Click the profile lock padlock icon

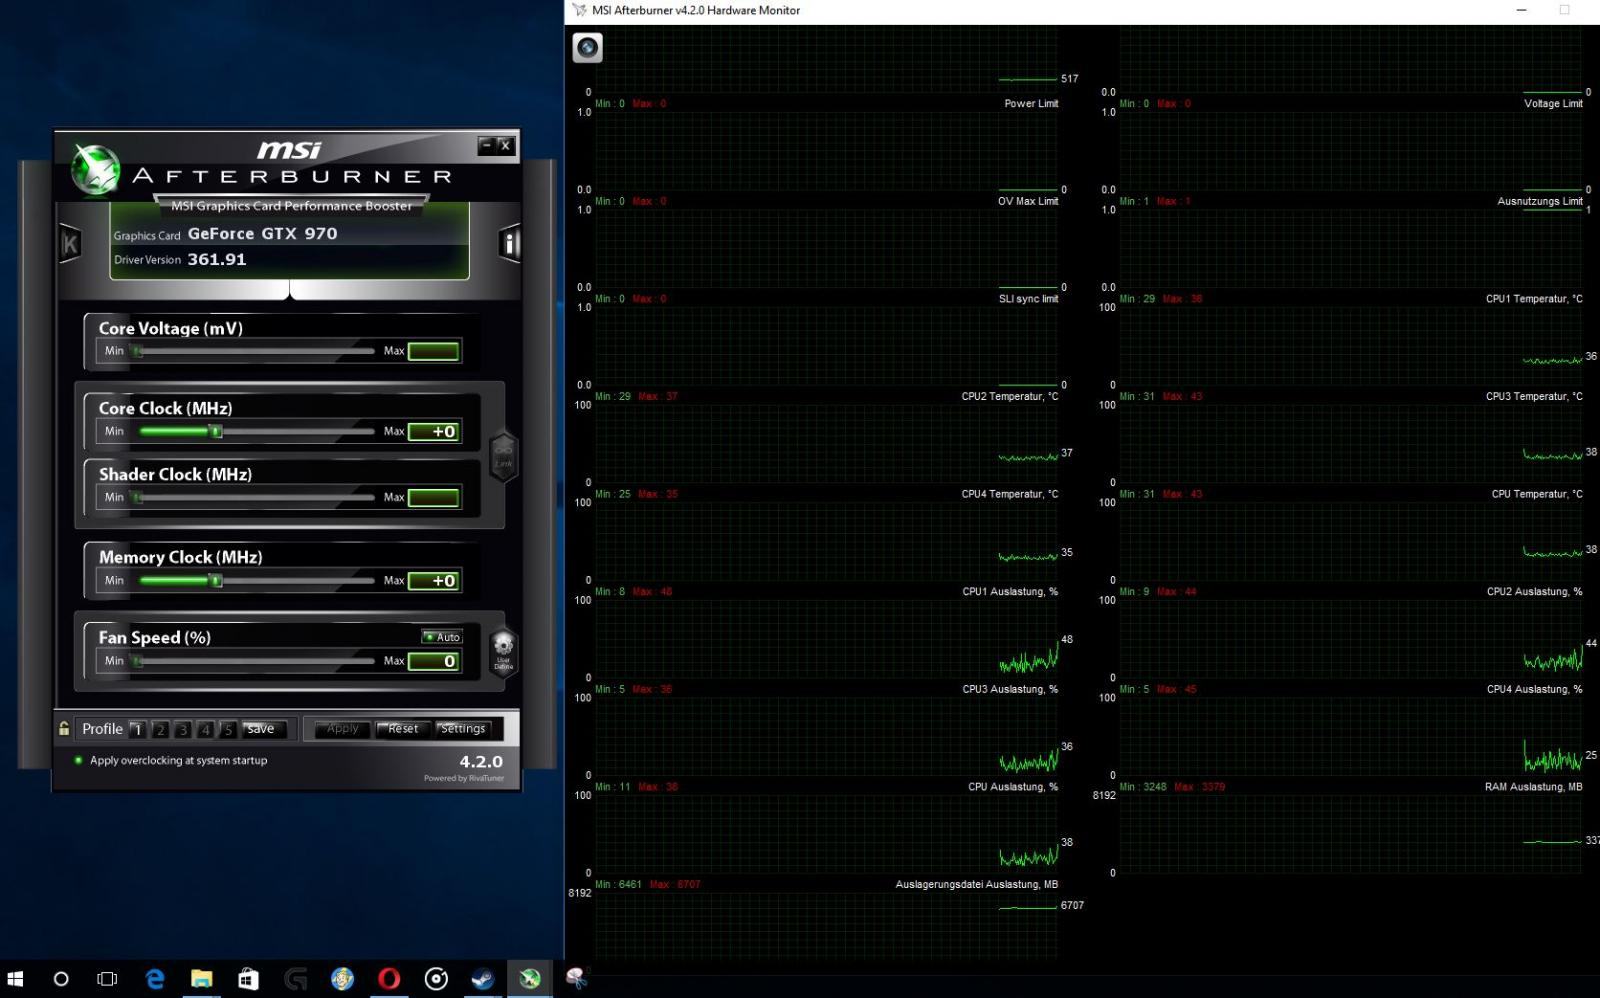64,728
